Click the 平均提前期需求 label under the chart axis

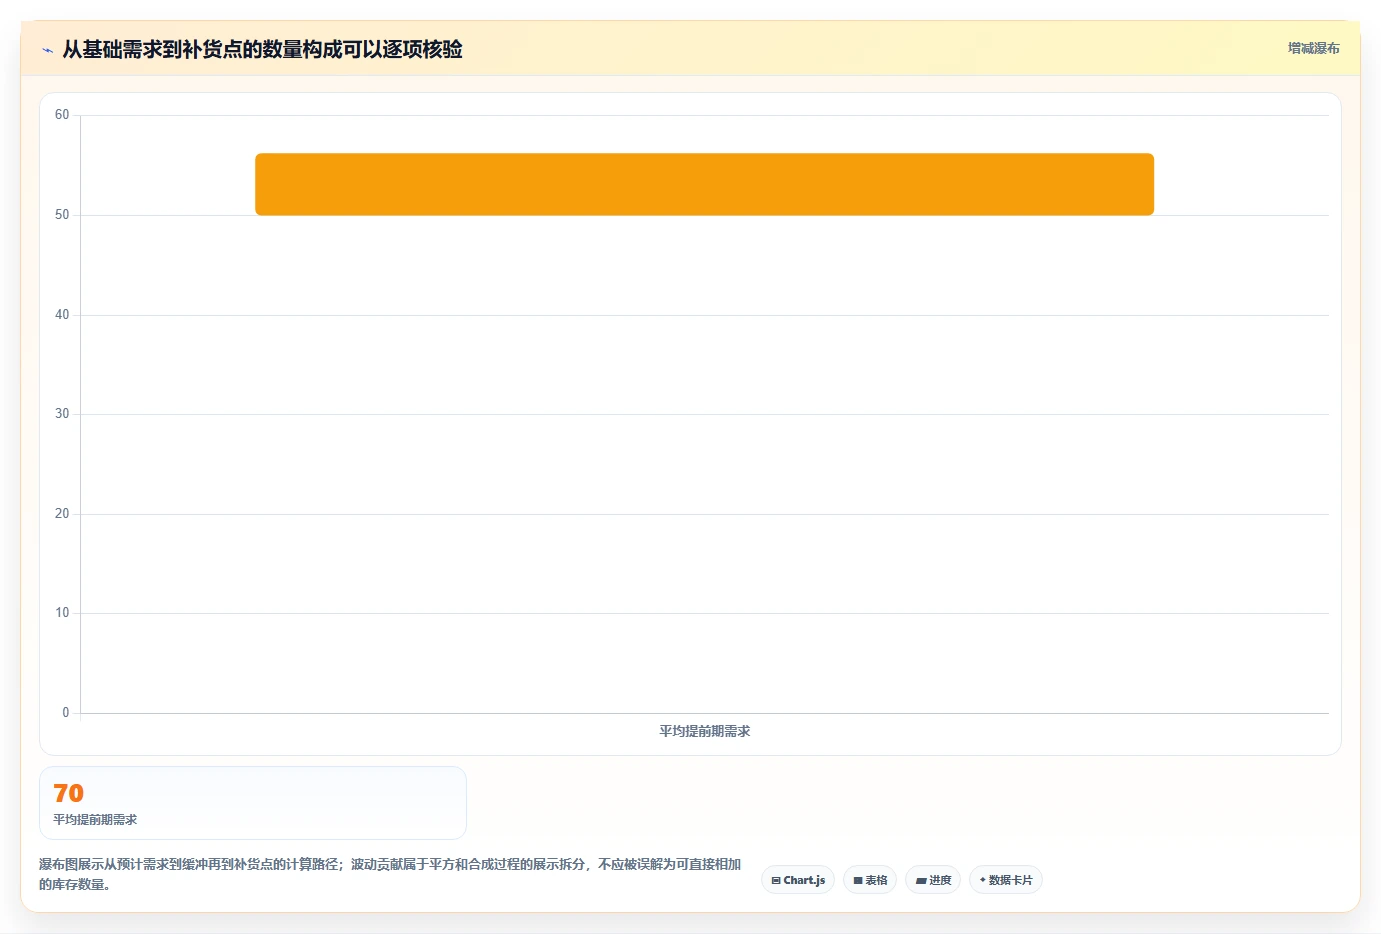click(x=704, y=731)
